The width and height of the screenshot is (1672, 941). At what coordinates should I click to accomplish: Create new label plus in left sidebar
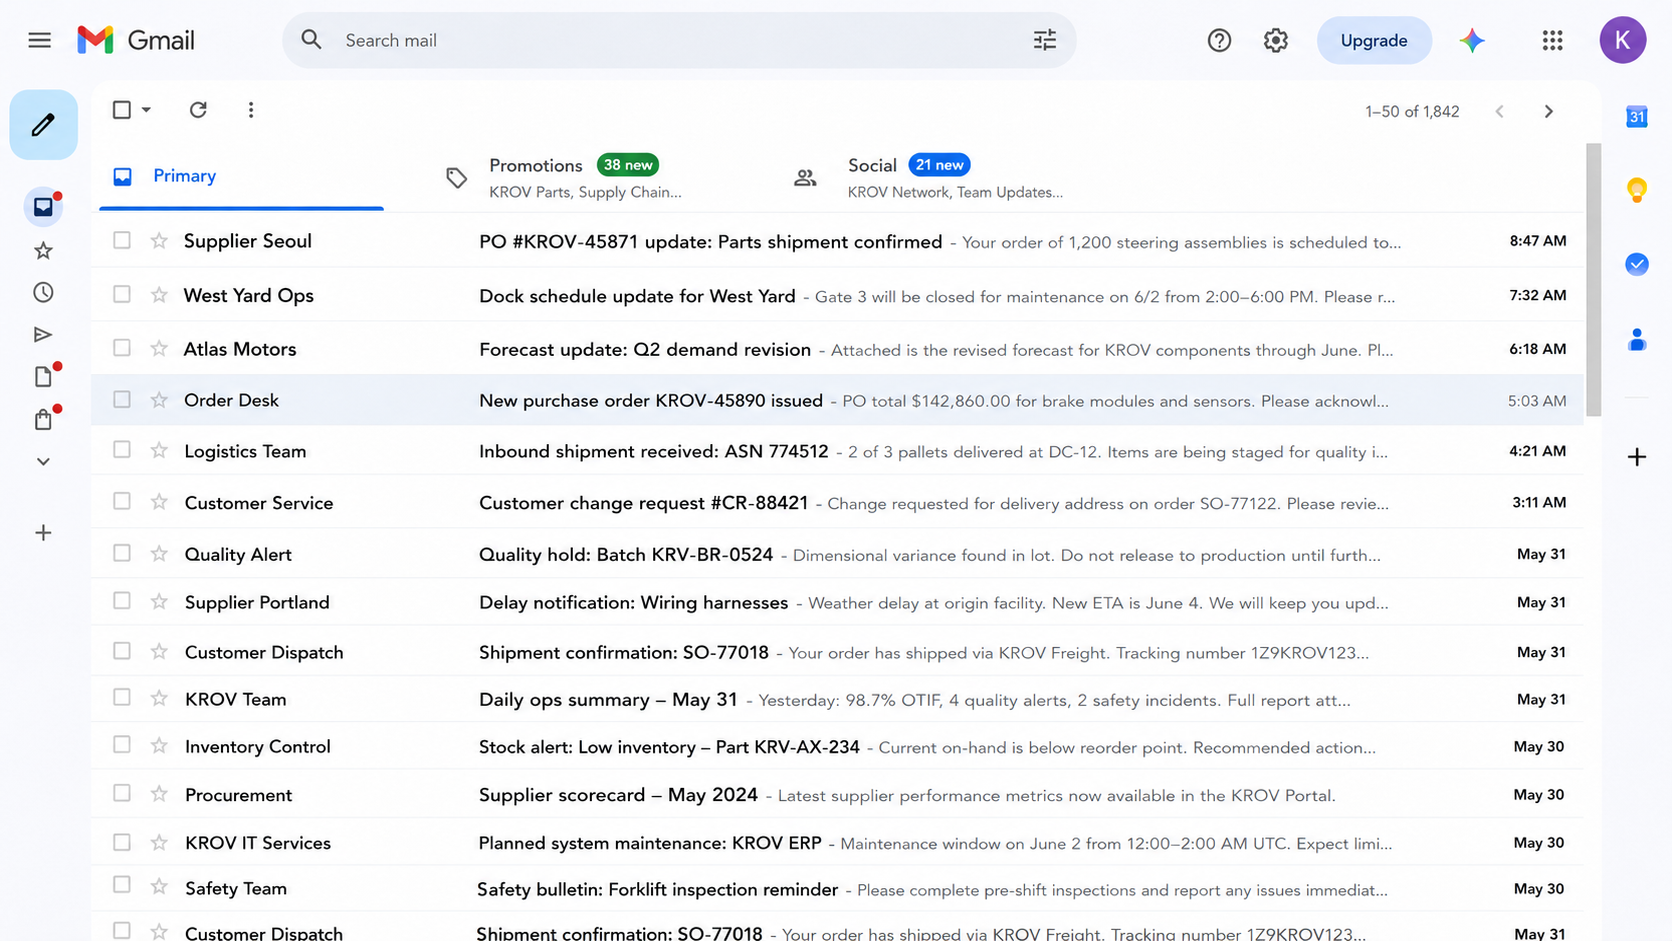click(43, 533)
